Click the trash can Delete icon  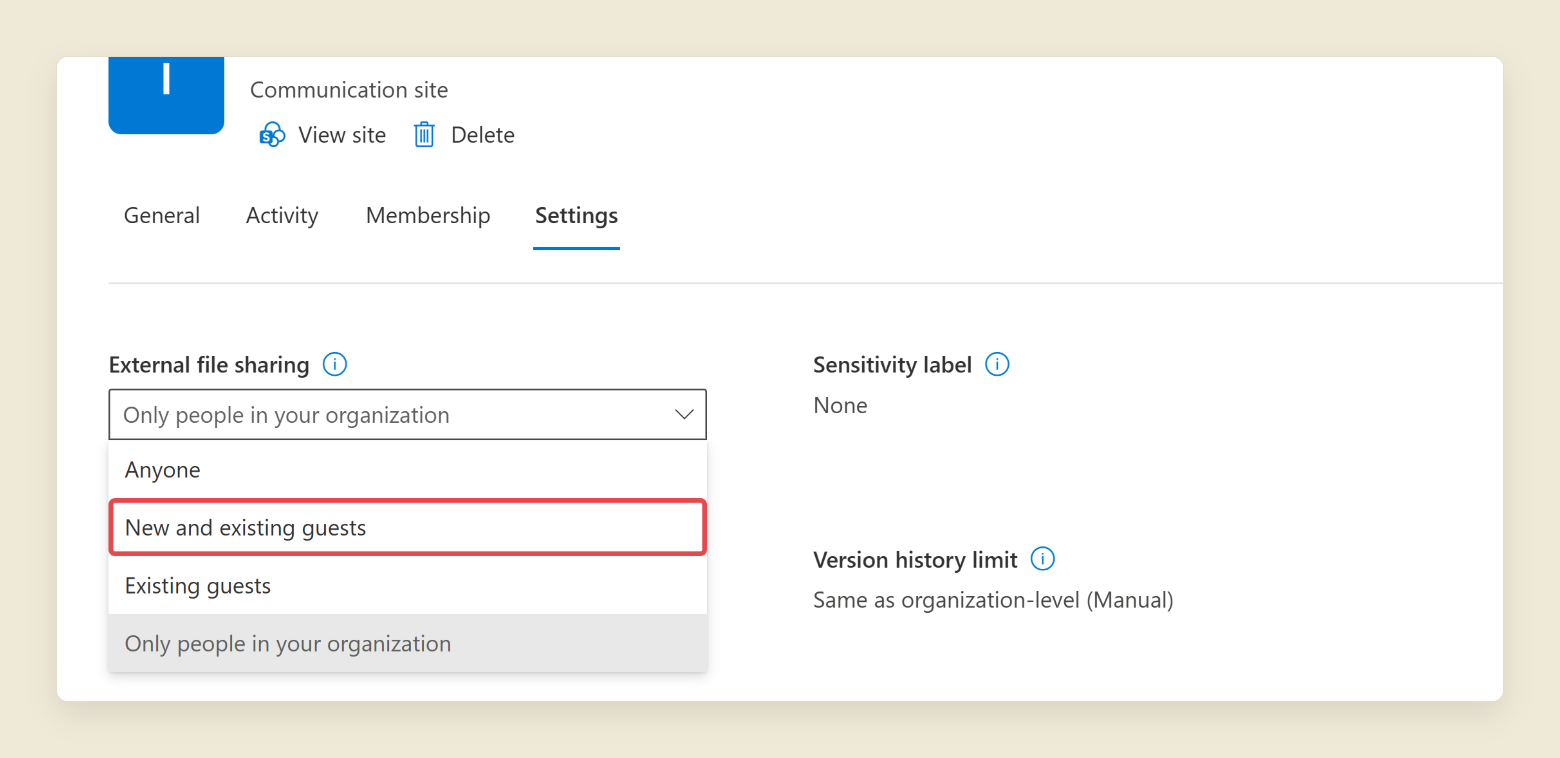[424, 135]
